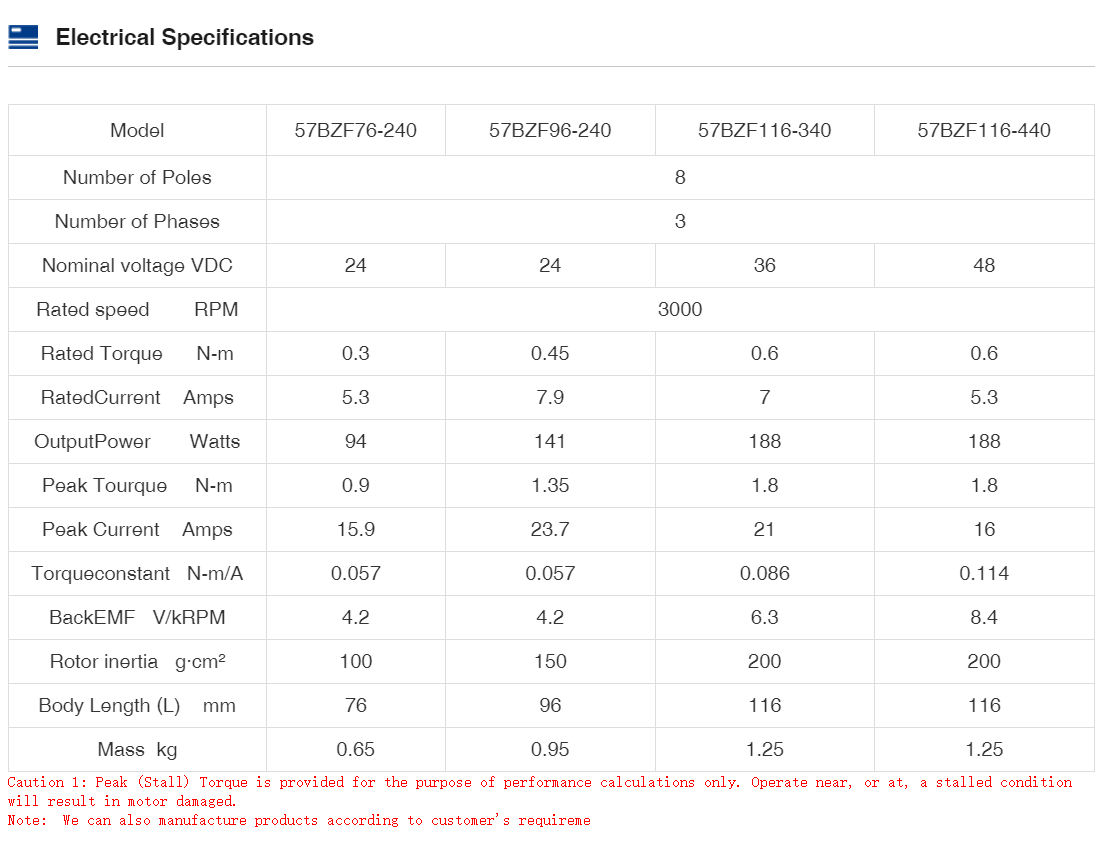Select the 0.65 mass value cell
The width and height of the screenshot is (1104, 844).
(355, 749)
